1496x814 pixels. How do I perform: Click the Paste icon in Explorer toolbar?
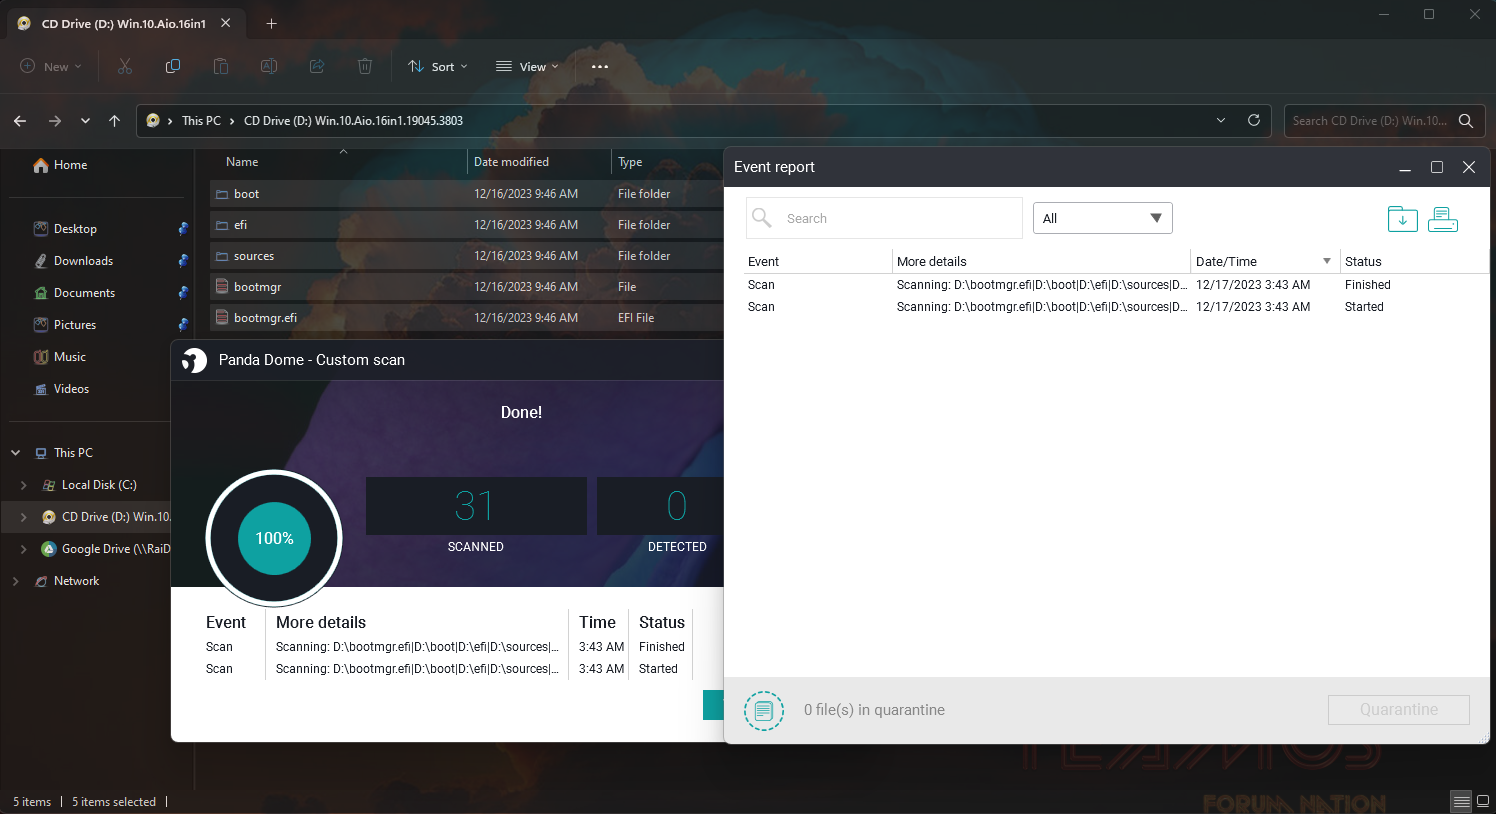(221, 66)
